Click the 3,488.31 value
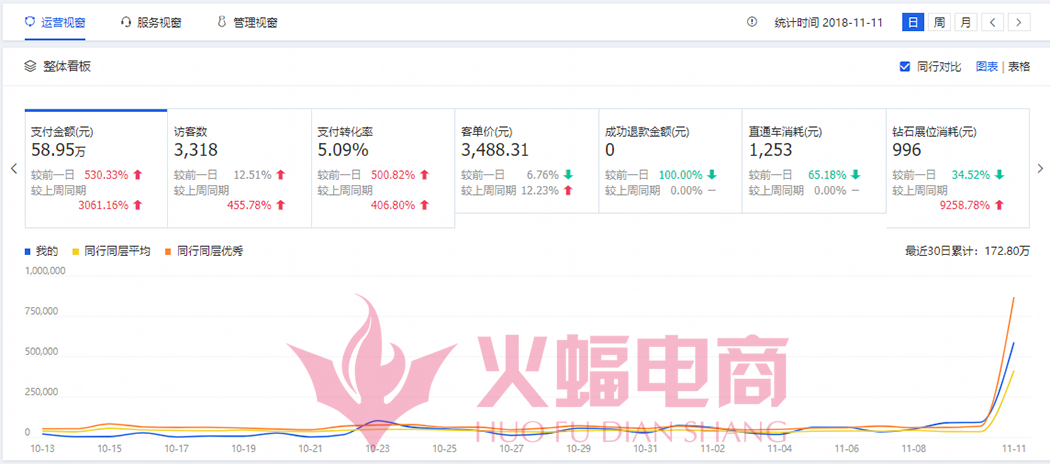This screenshot has width=1050, height=464. [x=493, y=150]
